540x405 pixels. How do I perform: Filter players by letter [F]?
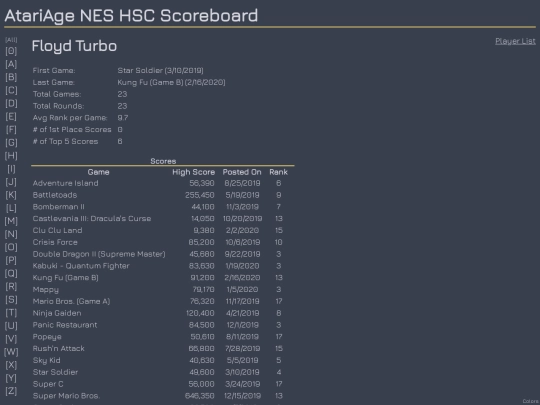[x=11, y=129]
